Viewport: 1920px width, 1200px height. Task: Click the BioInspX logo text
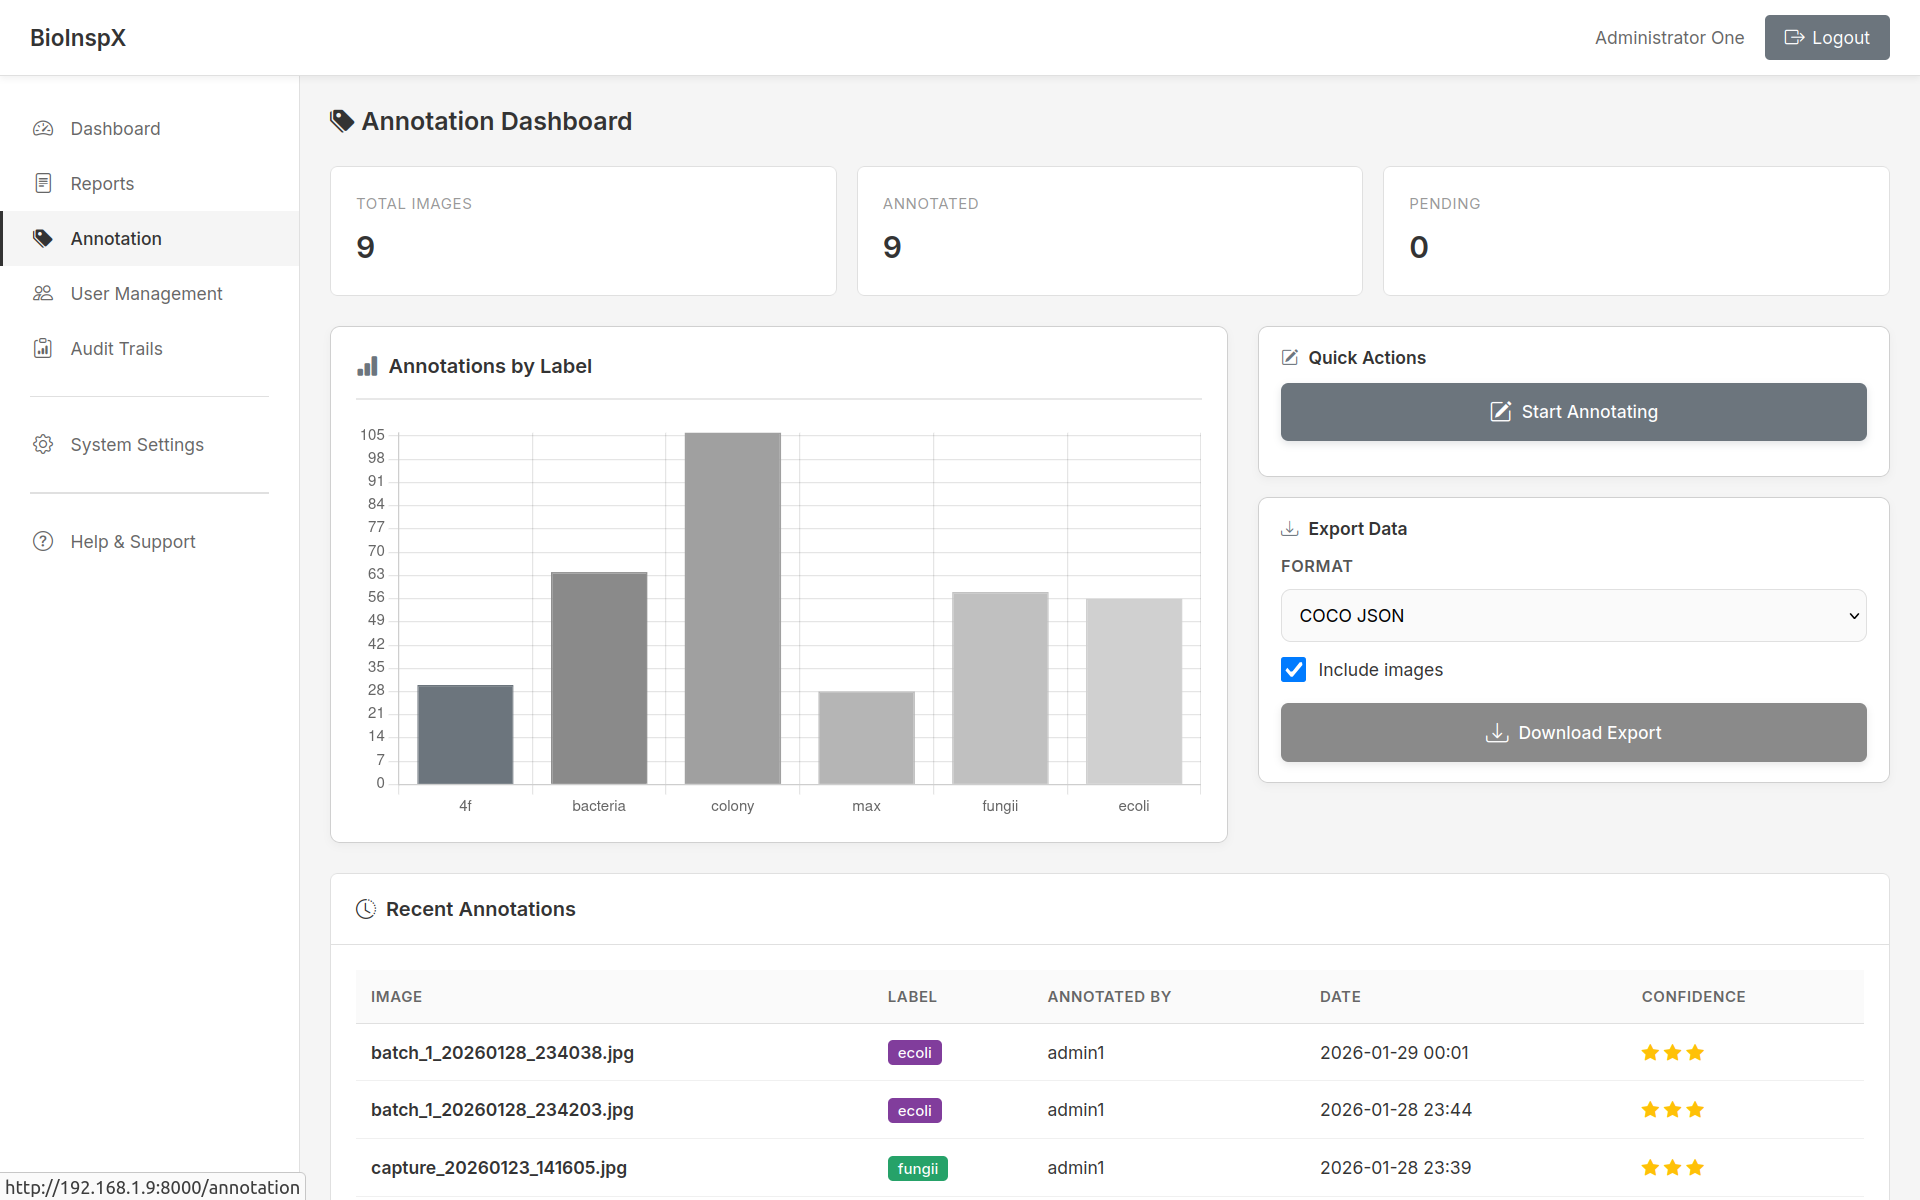78,38
